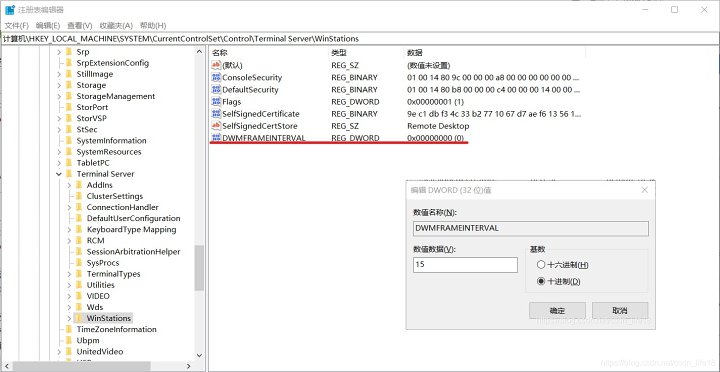Click the Srp folder icon

click(x=69, y=52)
